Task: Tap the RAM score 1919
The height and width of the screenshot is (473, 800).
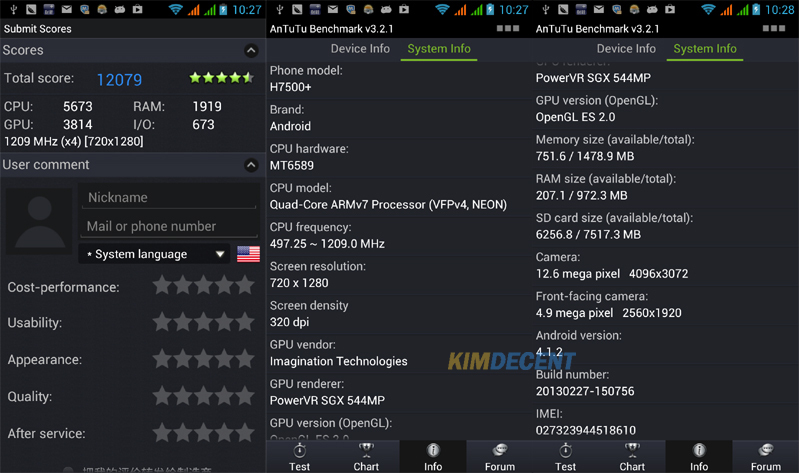Action: [x=207, y=107]
